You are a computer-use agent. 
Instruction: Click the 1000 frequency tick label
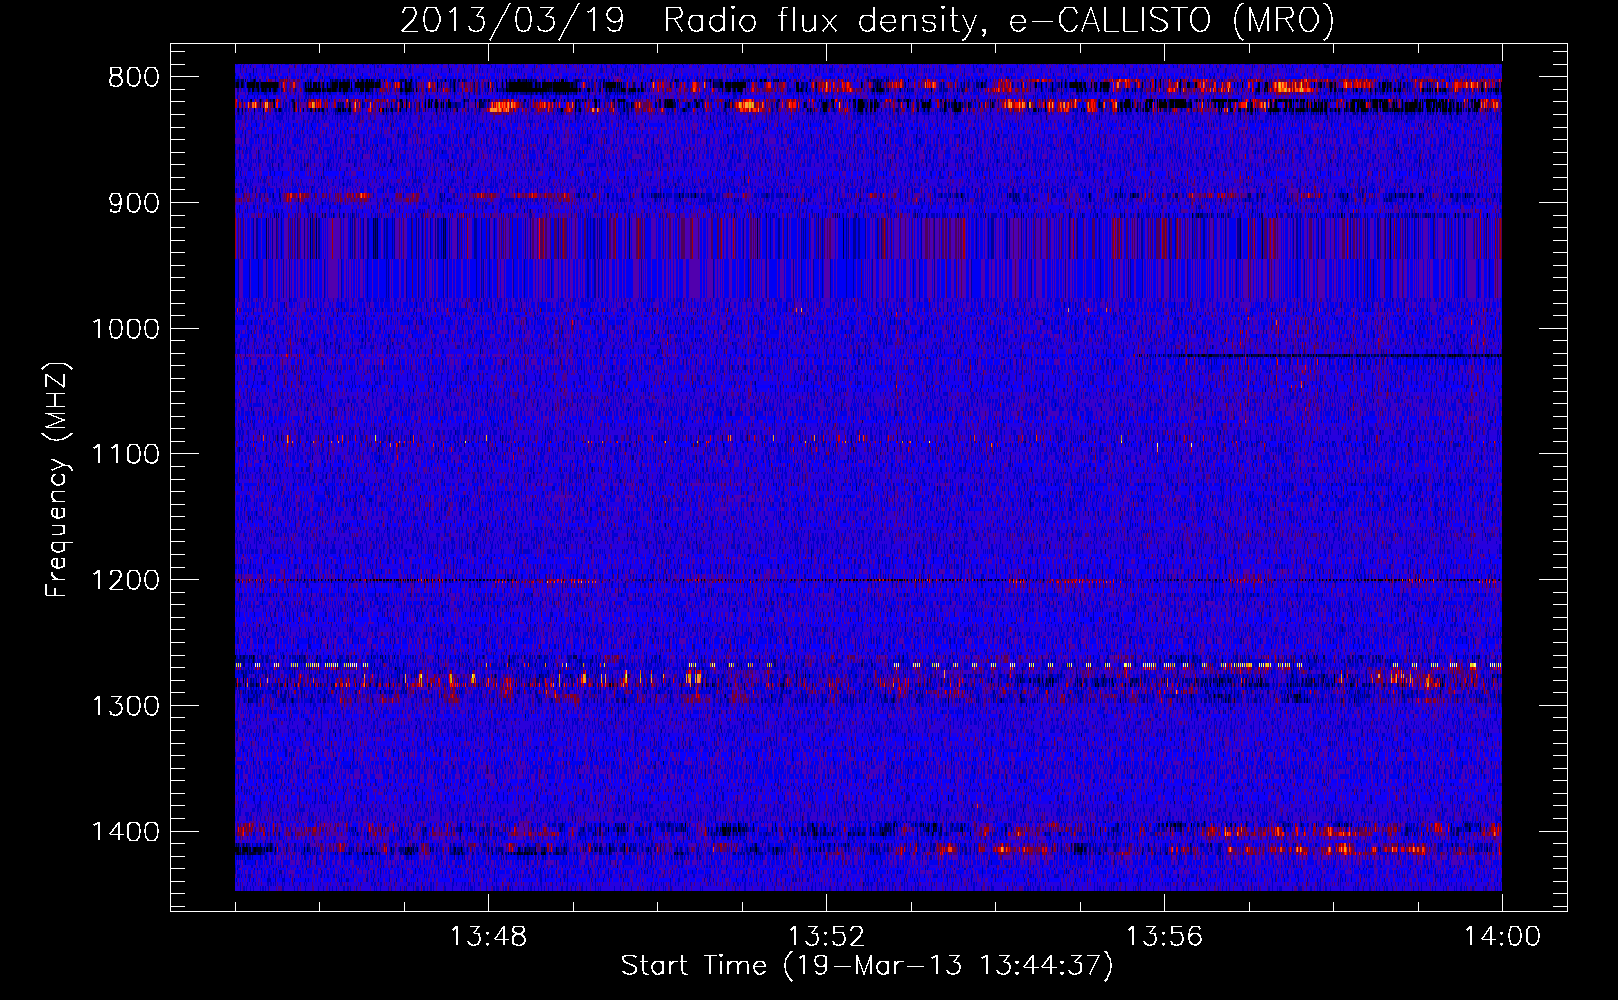[x=125, y=329]
